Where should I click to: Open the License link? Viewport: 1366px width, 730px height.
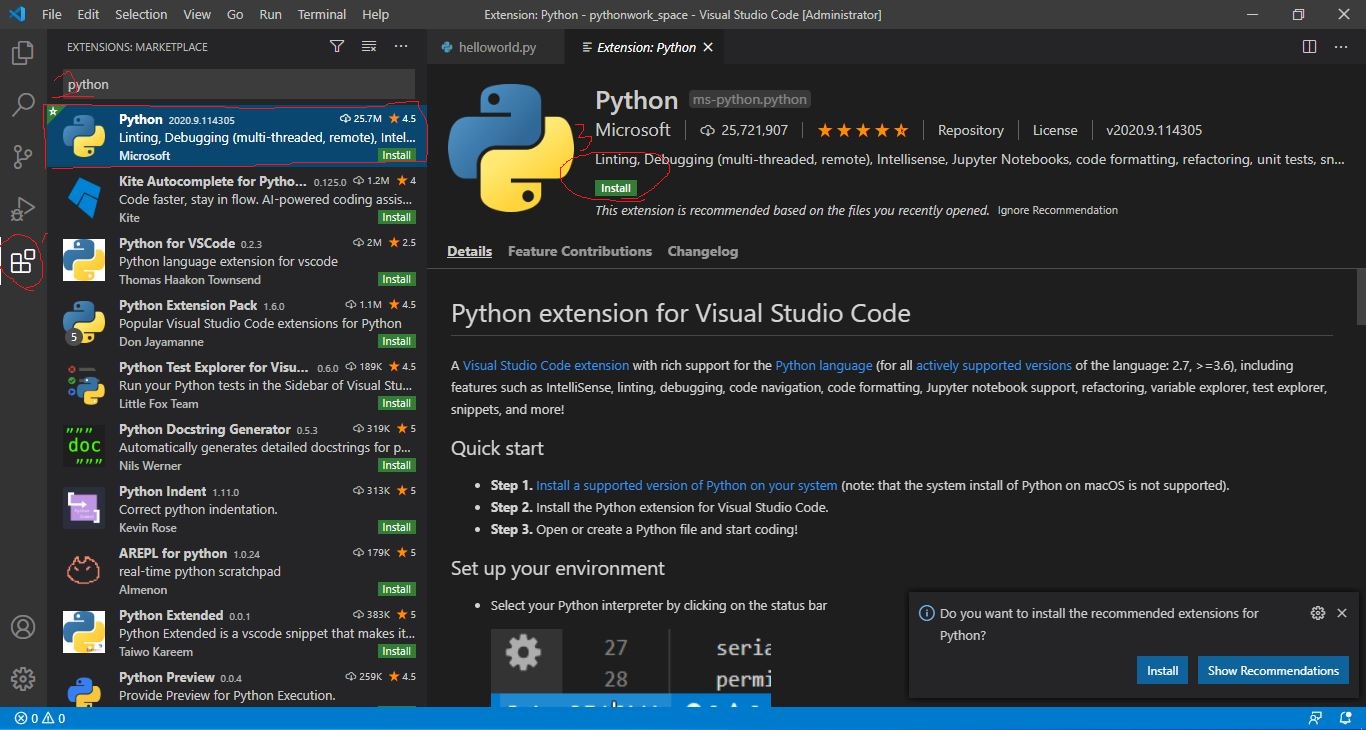(x=1055, y=130)
